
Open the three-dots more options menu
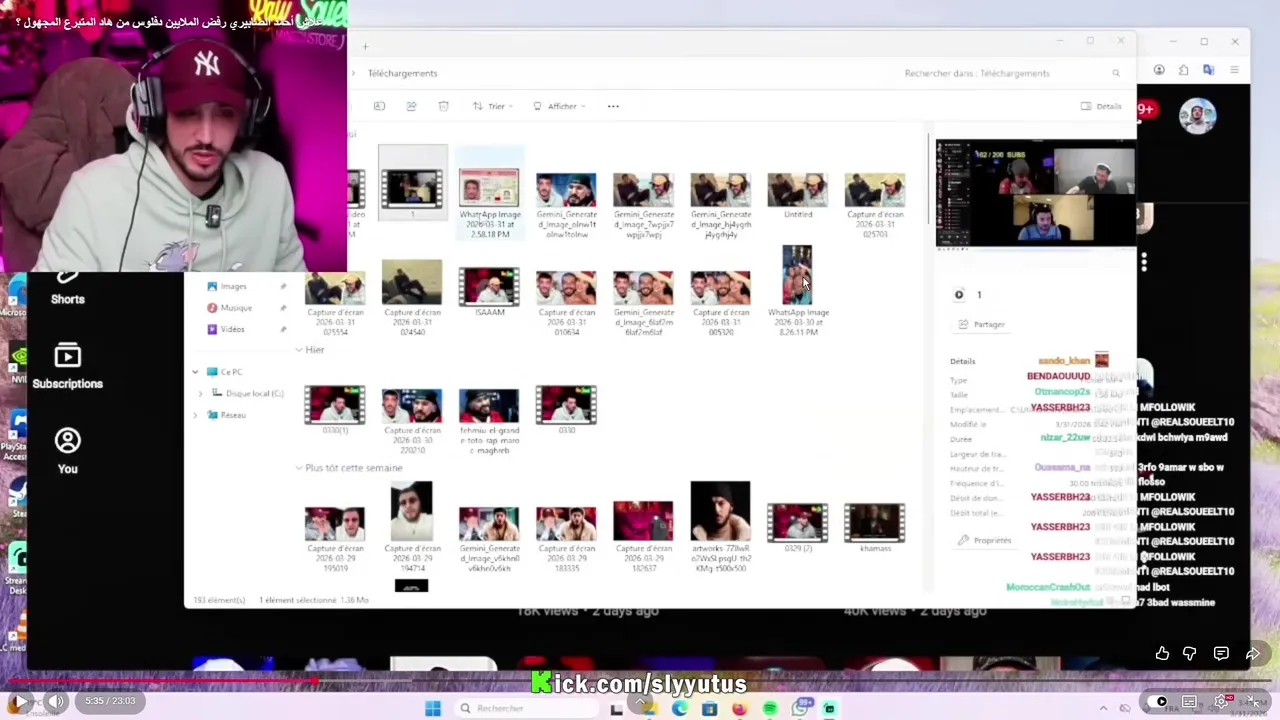[x=613, y=106]
